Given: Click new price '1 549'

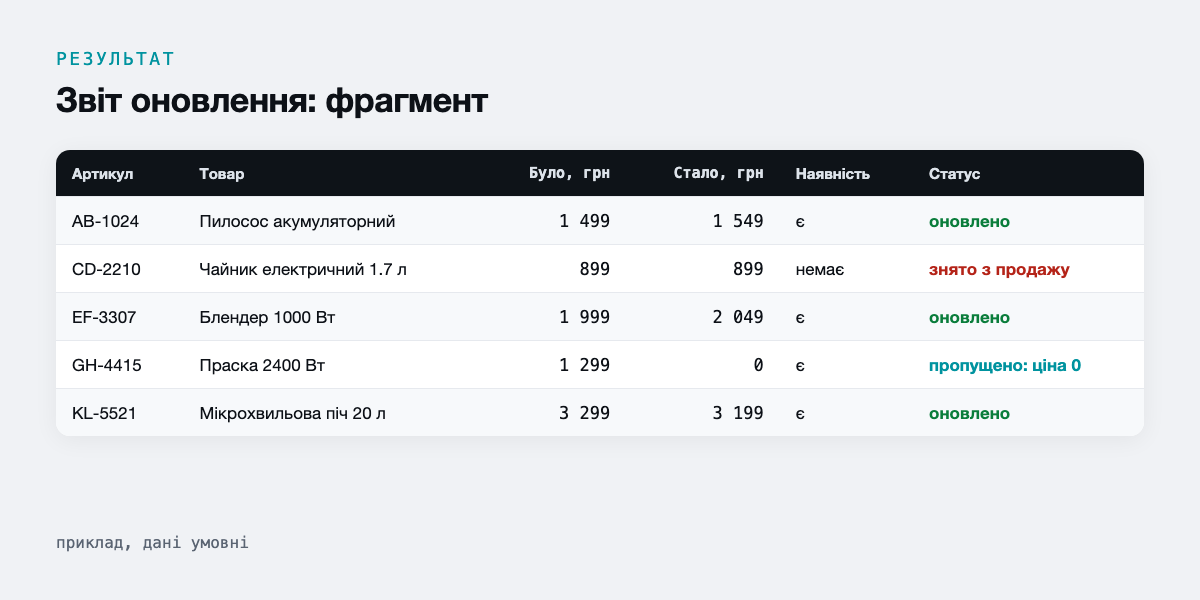Looking at the screenshot, I should click(x=738, y=221).
